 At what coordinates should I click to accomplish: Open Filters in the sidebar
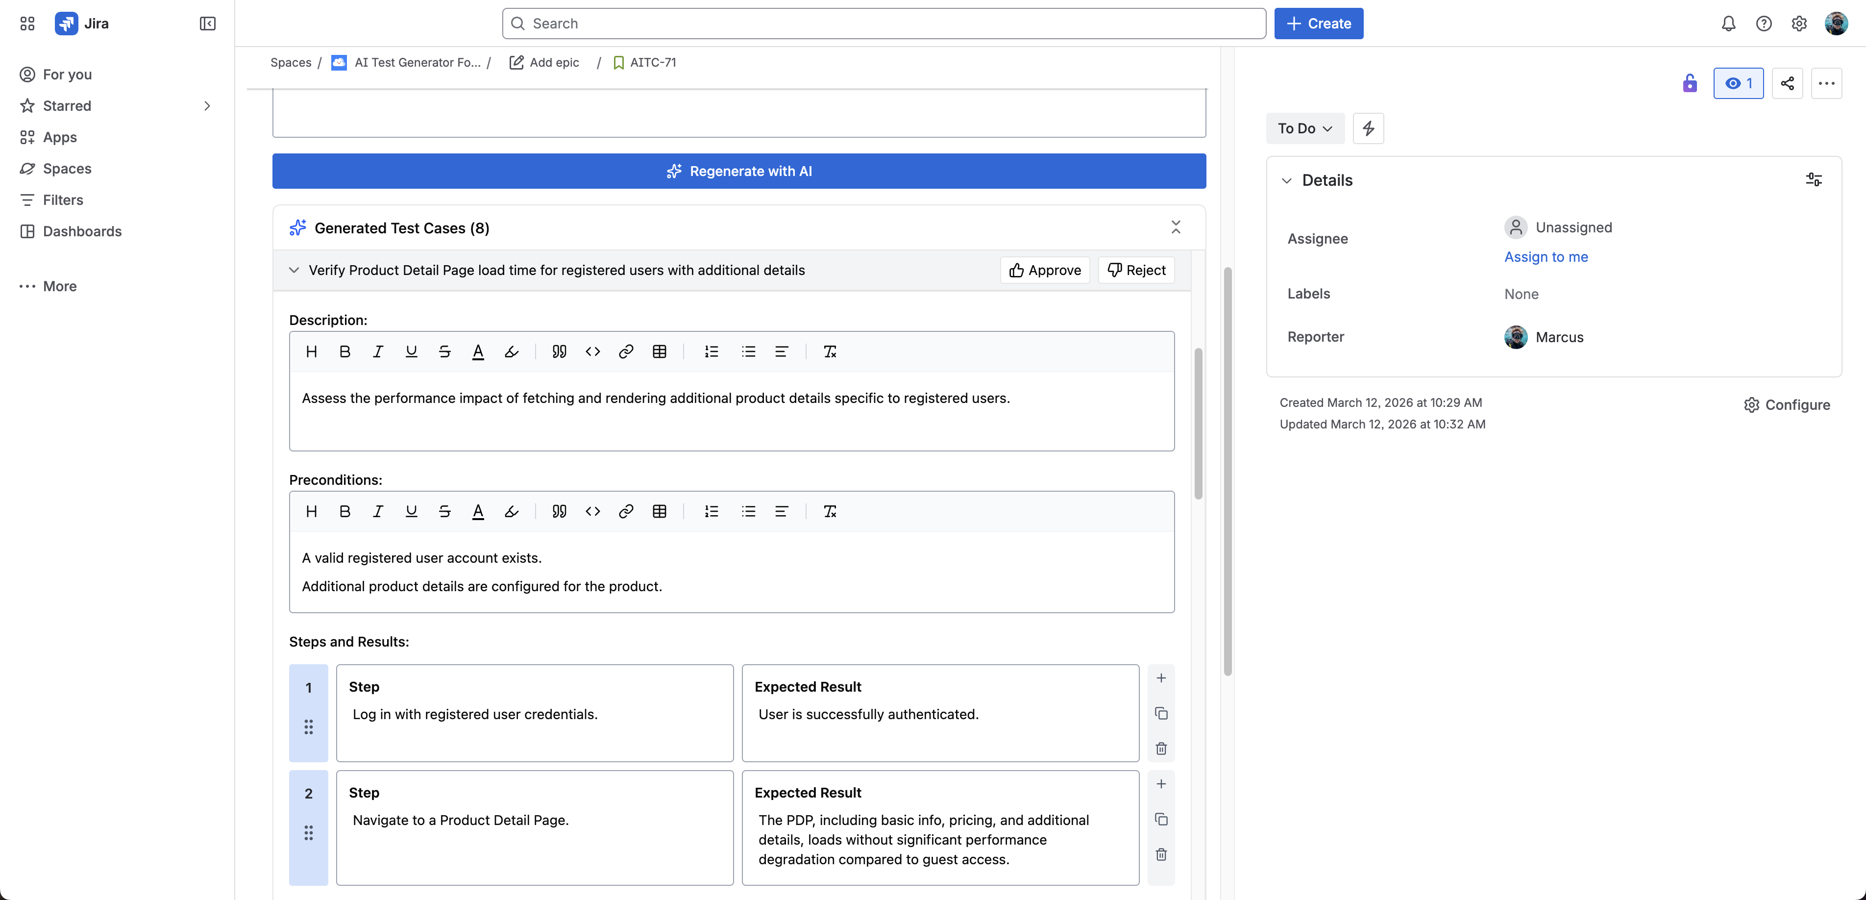(62, 200)
